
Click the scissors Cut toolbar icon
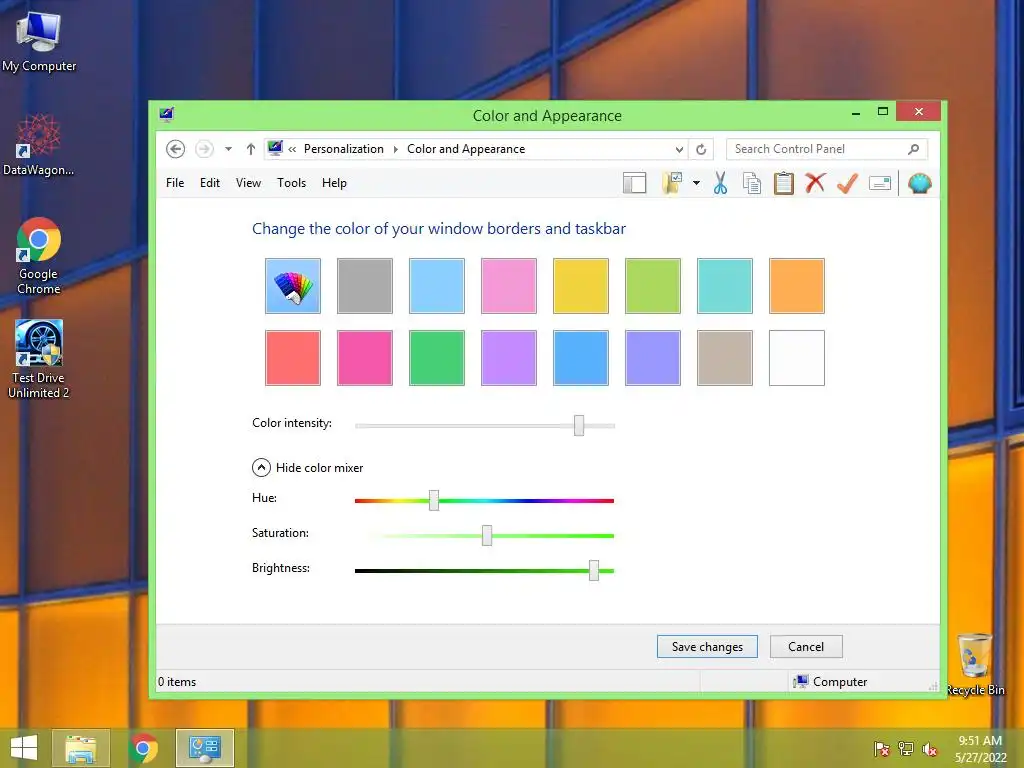(x=720, y=184)
